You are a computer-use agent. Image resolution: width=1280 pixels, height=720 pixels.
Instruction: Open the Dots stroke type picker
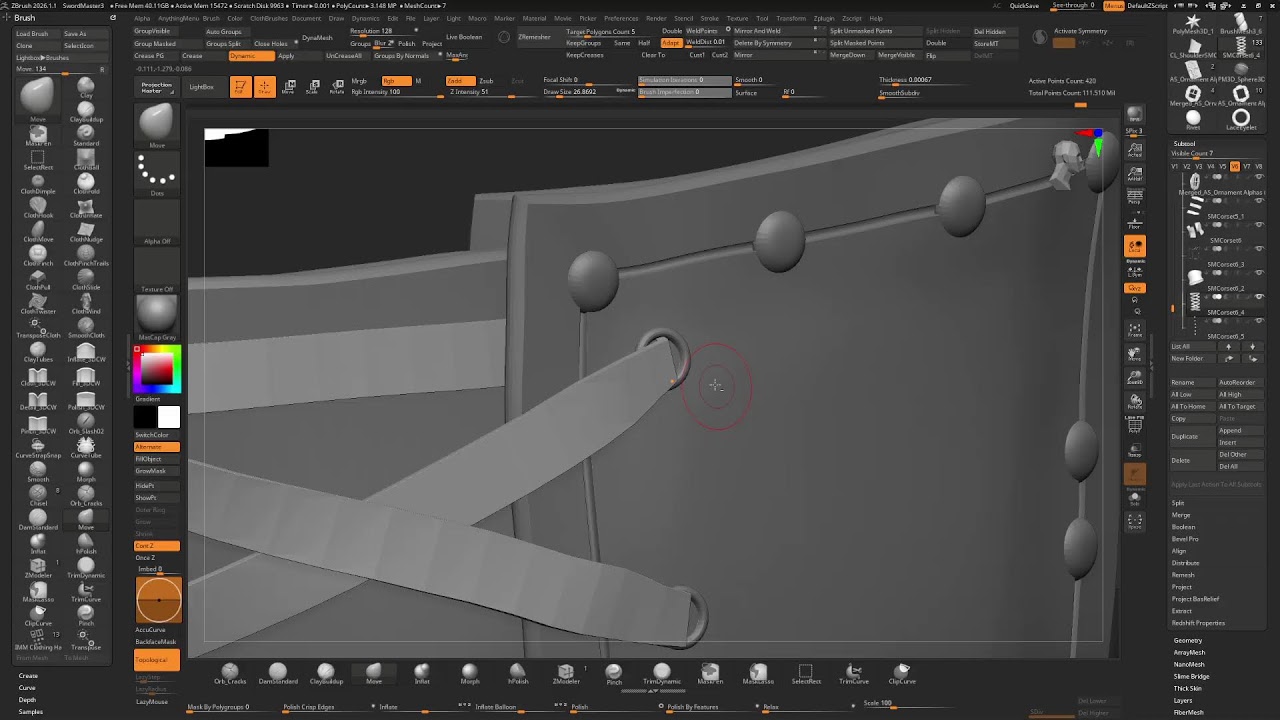pos(157,175)
